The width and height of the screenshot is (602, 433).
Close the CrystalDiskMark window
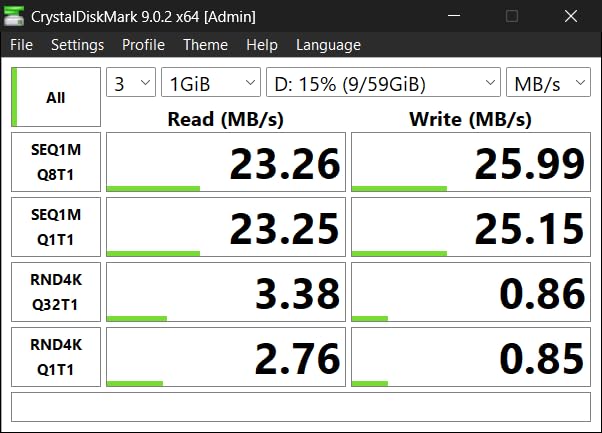(x=571, y=16)
